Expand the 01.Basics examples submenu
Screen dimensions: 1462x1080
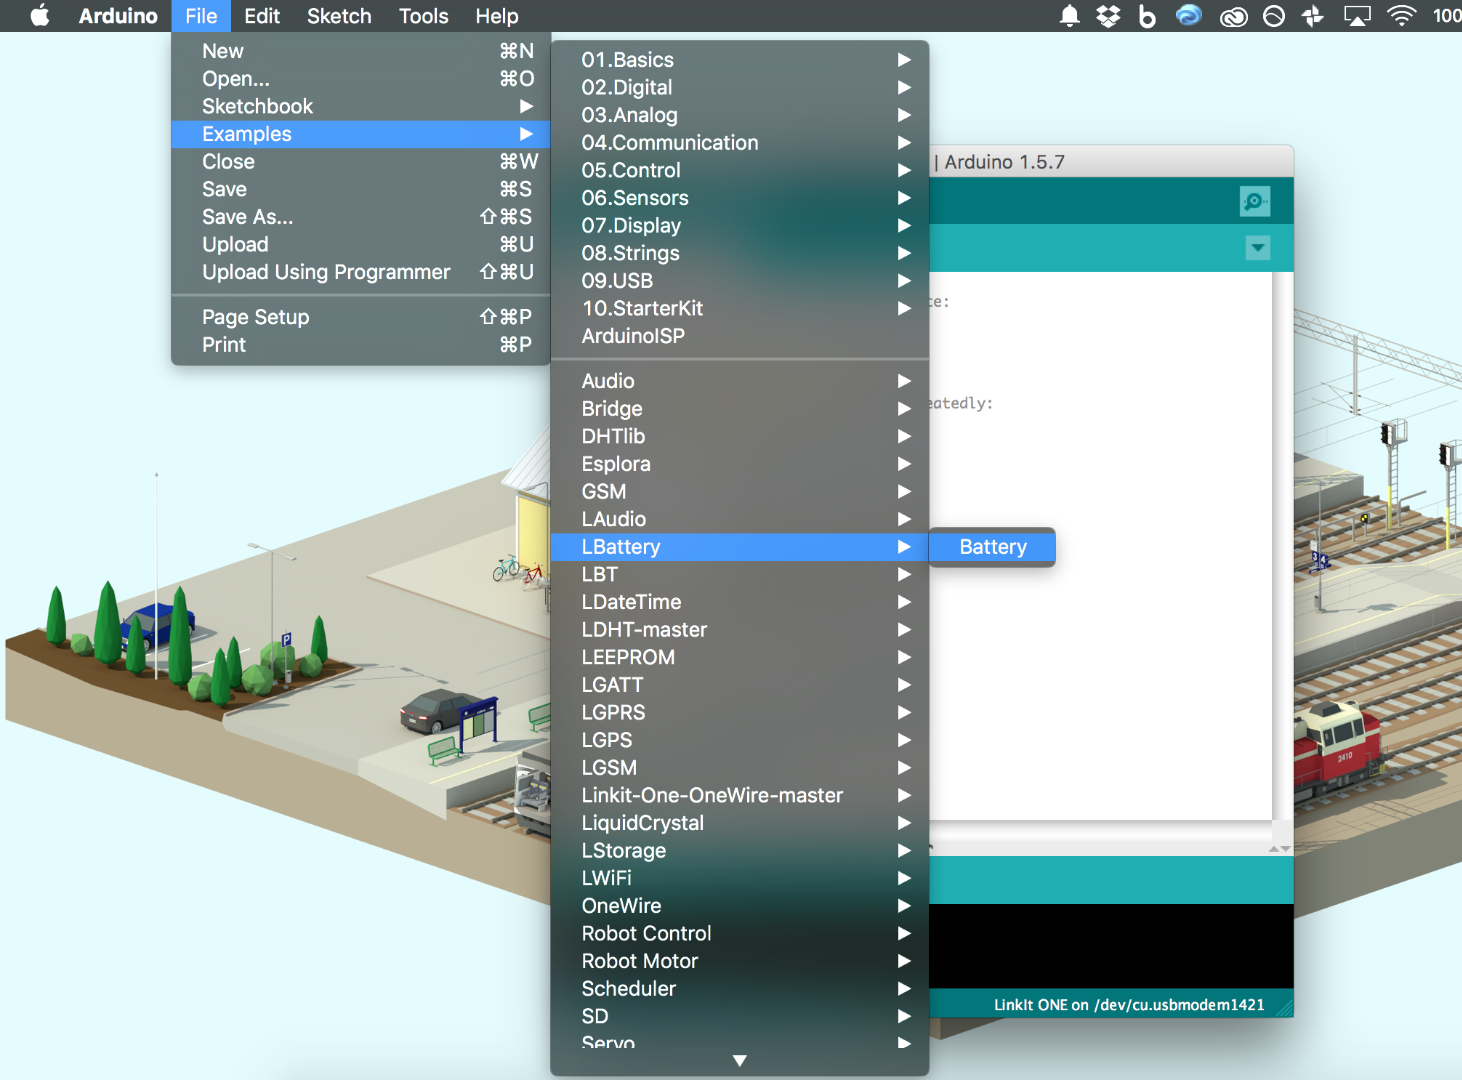tap(740, 60)
